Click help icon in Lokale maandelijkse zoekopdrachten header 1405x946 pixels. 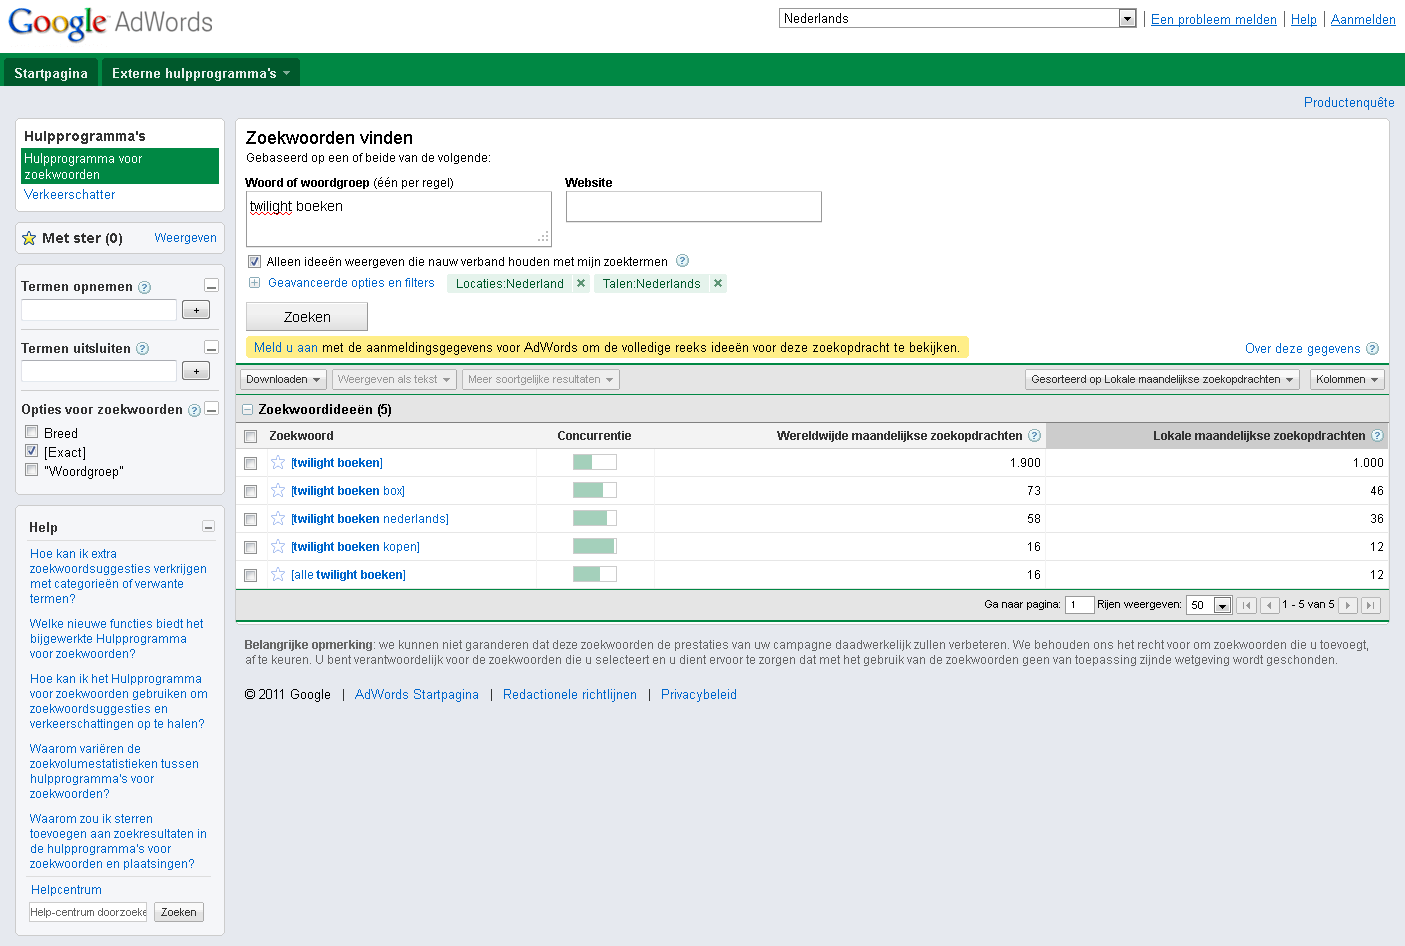[x=1377, y=436]
